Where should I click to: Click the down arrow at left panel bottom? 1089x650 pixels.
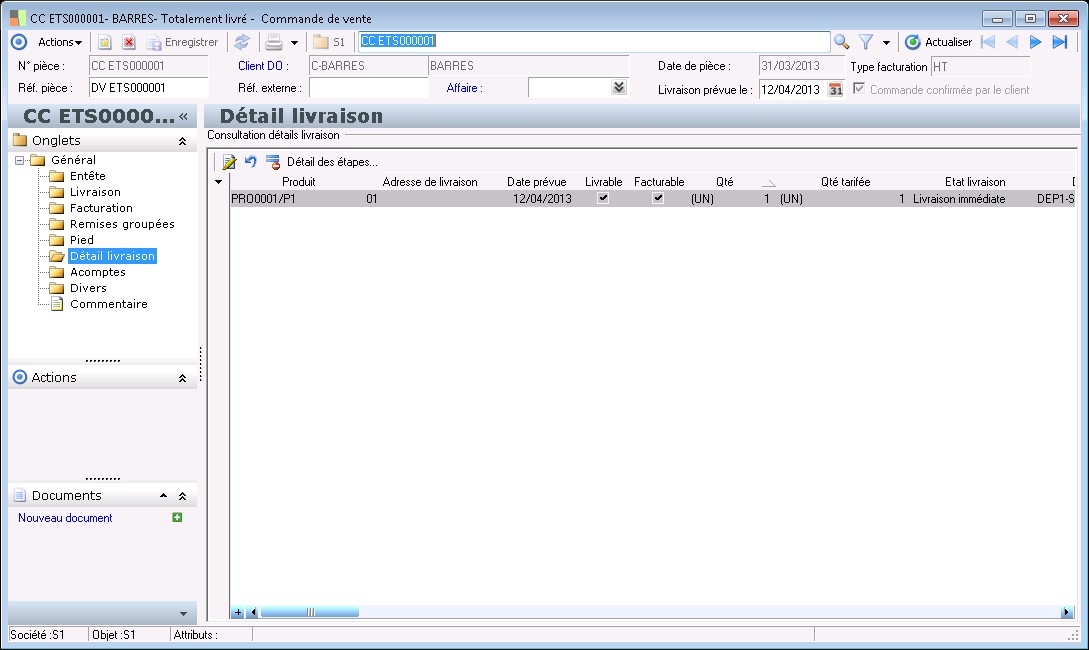[x=183, y=614]
